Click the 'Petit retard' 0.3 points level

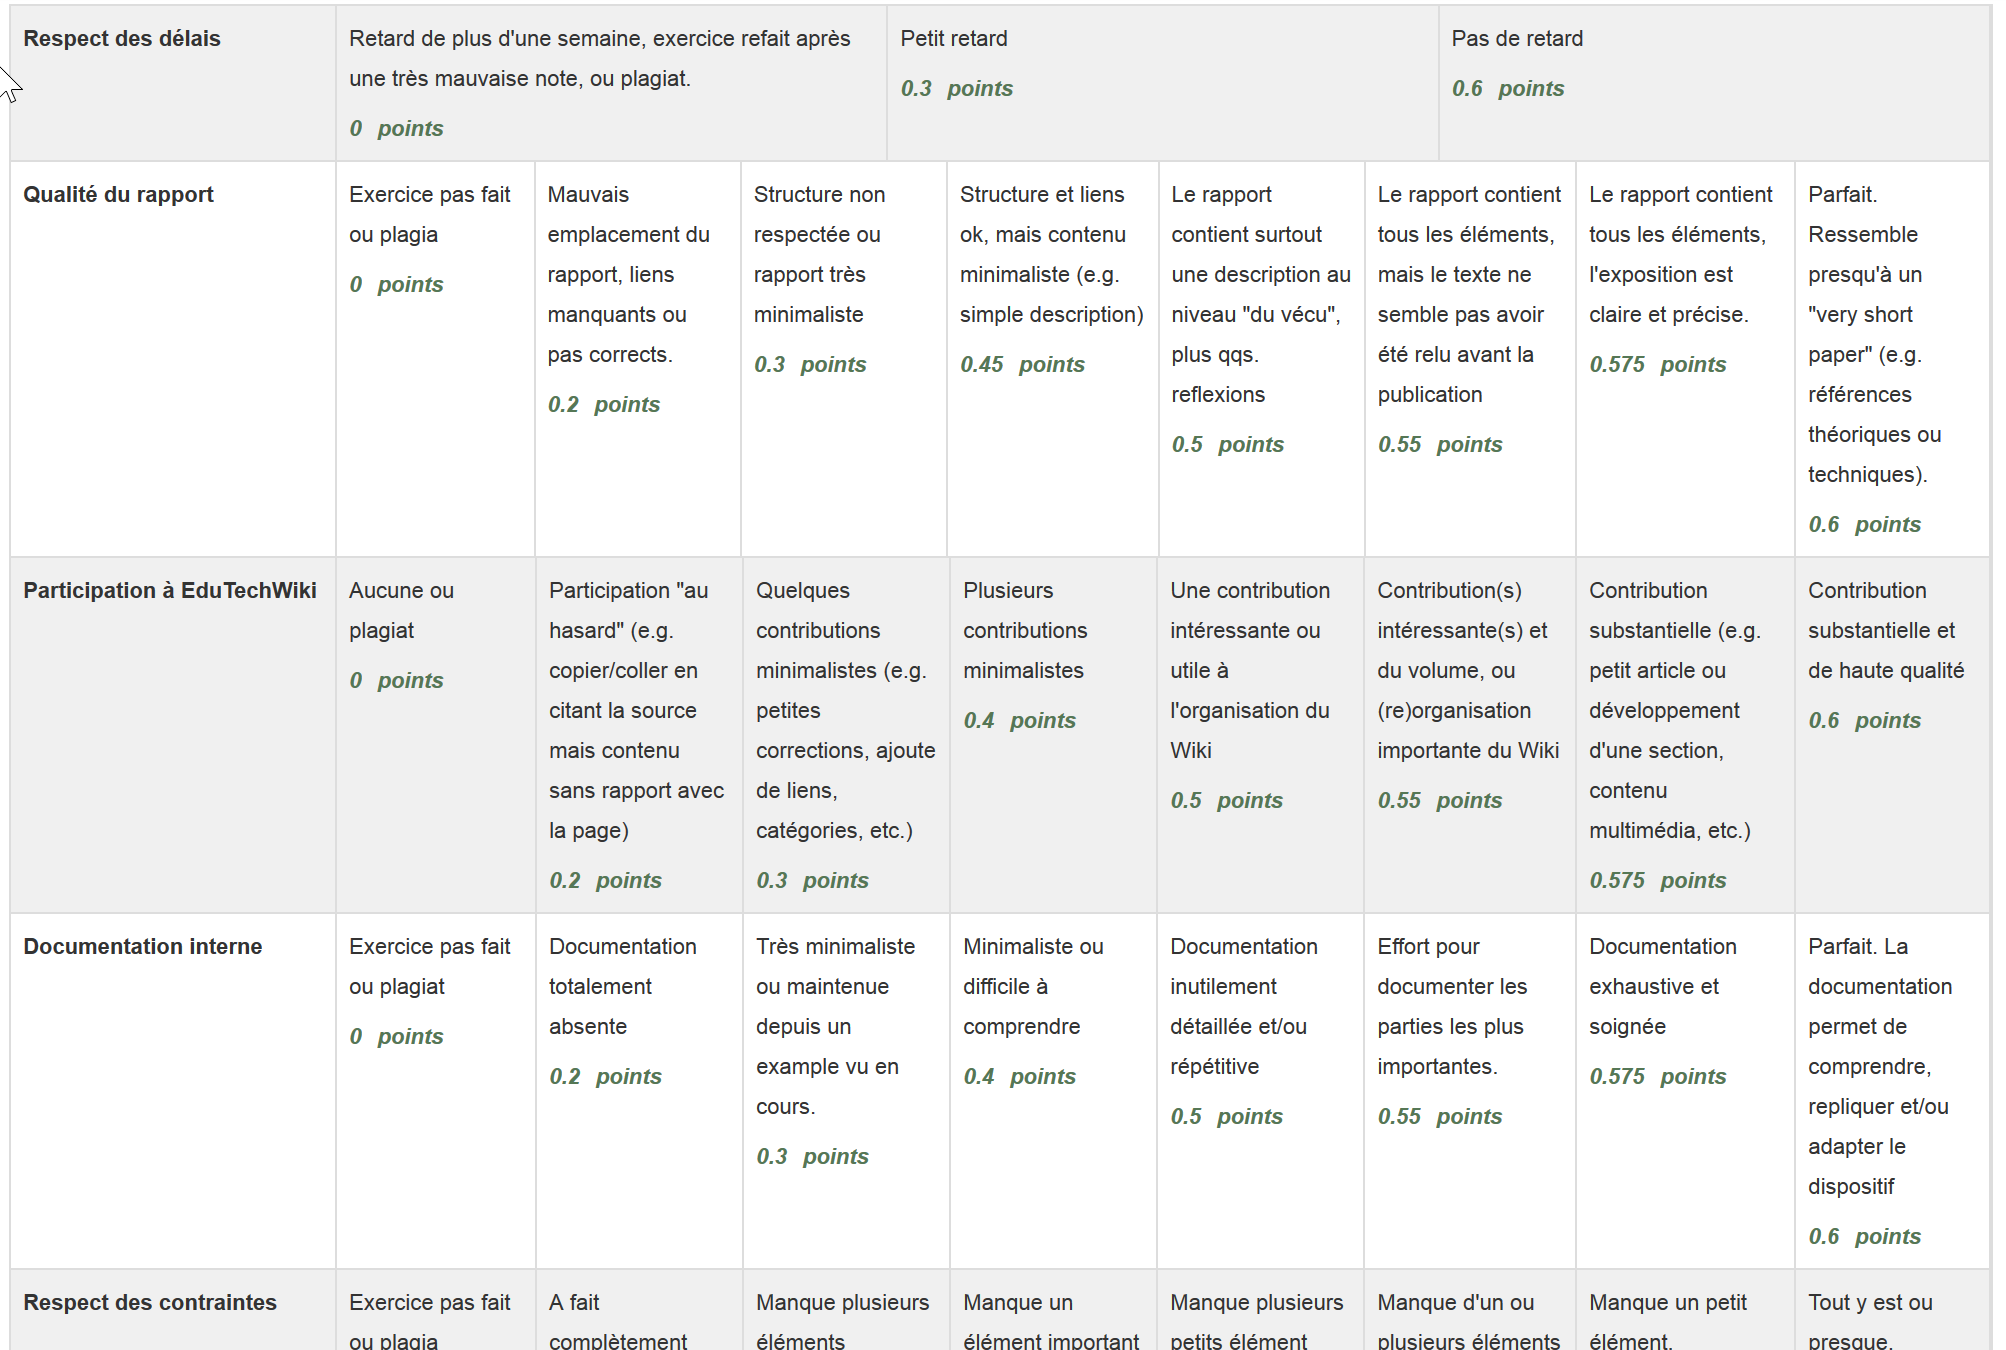click(1162, 83)
